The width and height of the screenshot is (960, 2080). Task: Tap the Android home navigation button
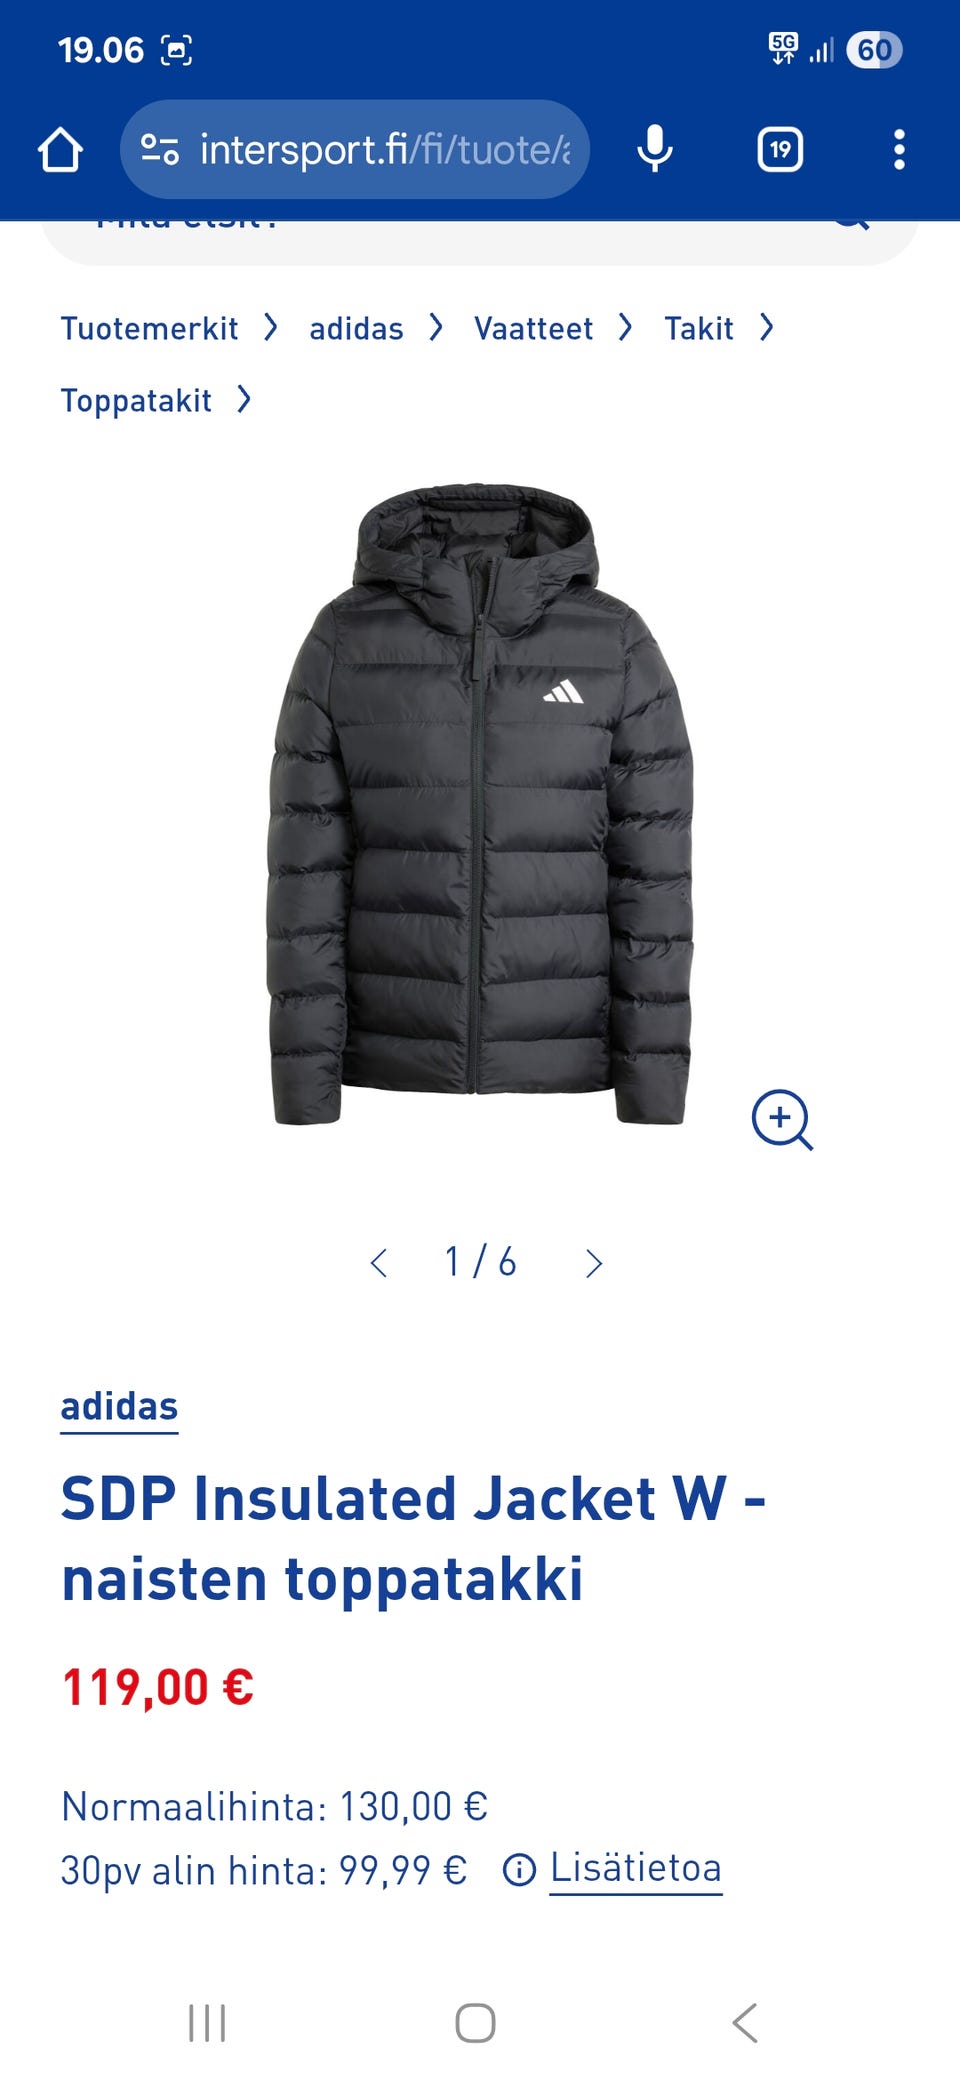point(475,2023)
